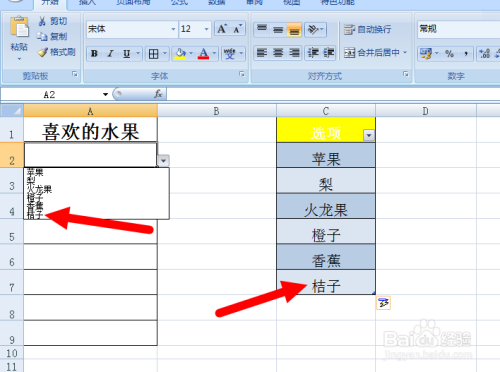Select column C header

click(x=326, y=111)
